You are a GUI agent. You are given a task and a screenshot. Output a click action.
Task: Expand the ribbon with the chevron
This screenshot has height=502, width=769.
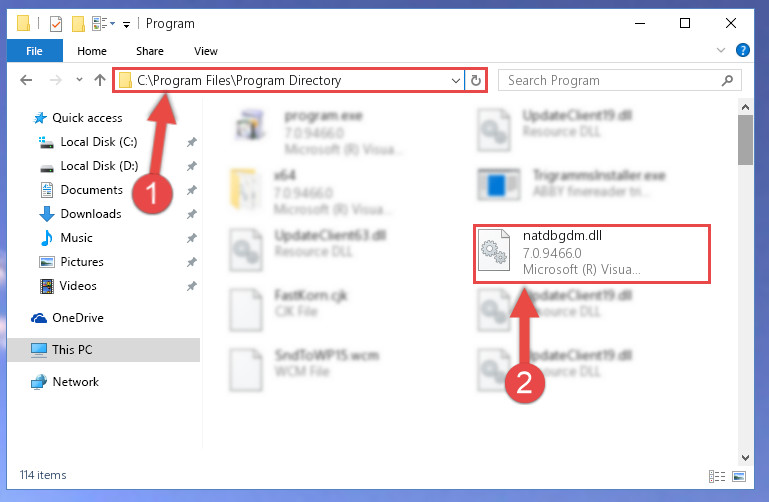point(721,50)
